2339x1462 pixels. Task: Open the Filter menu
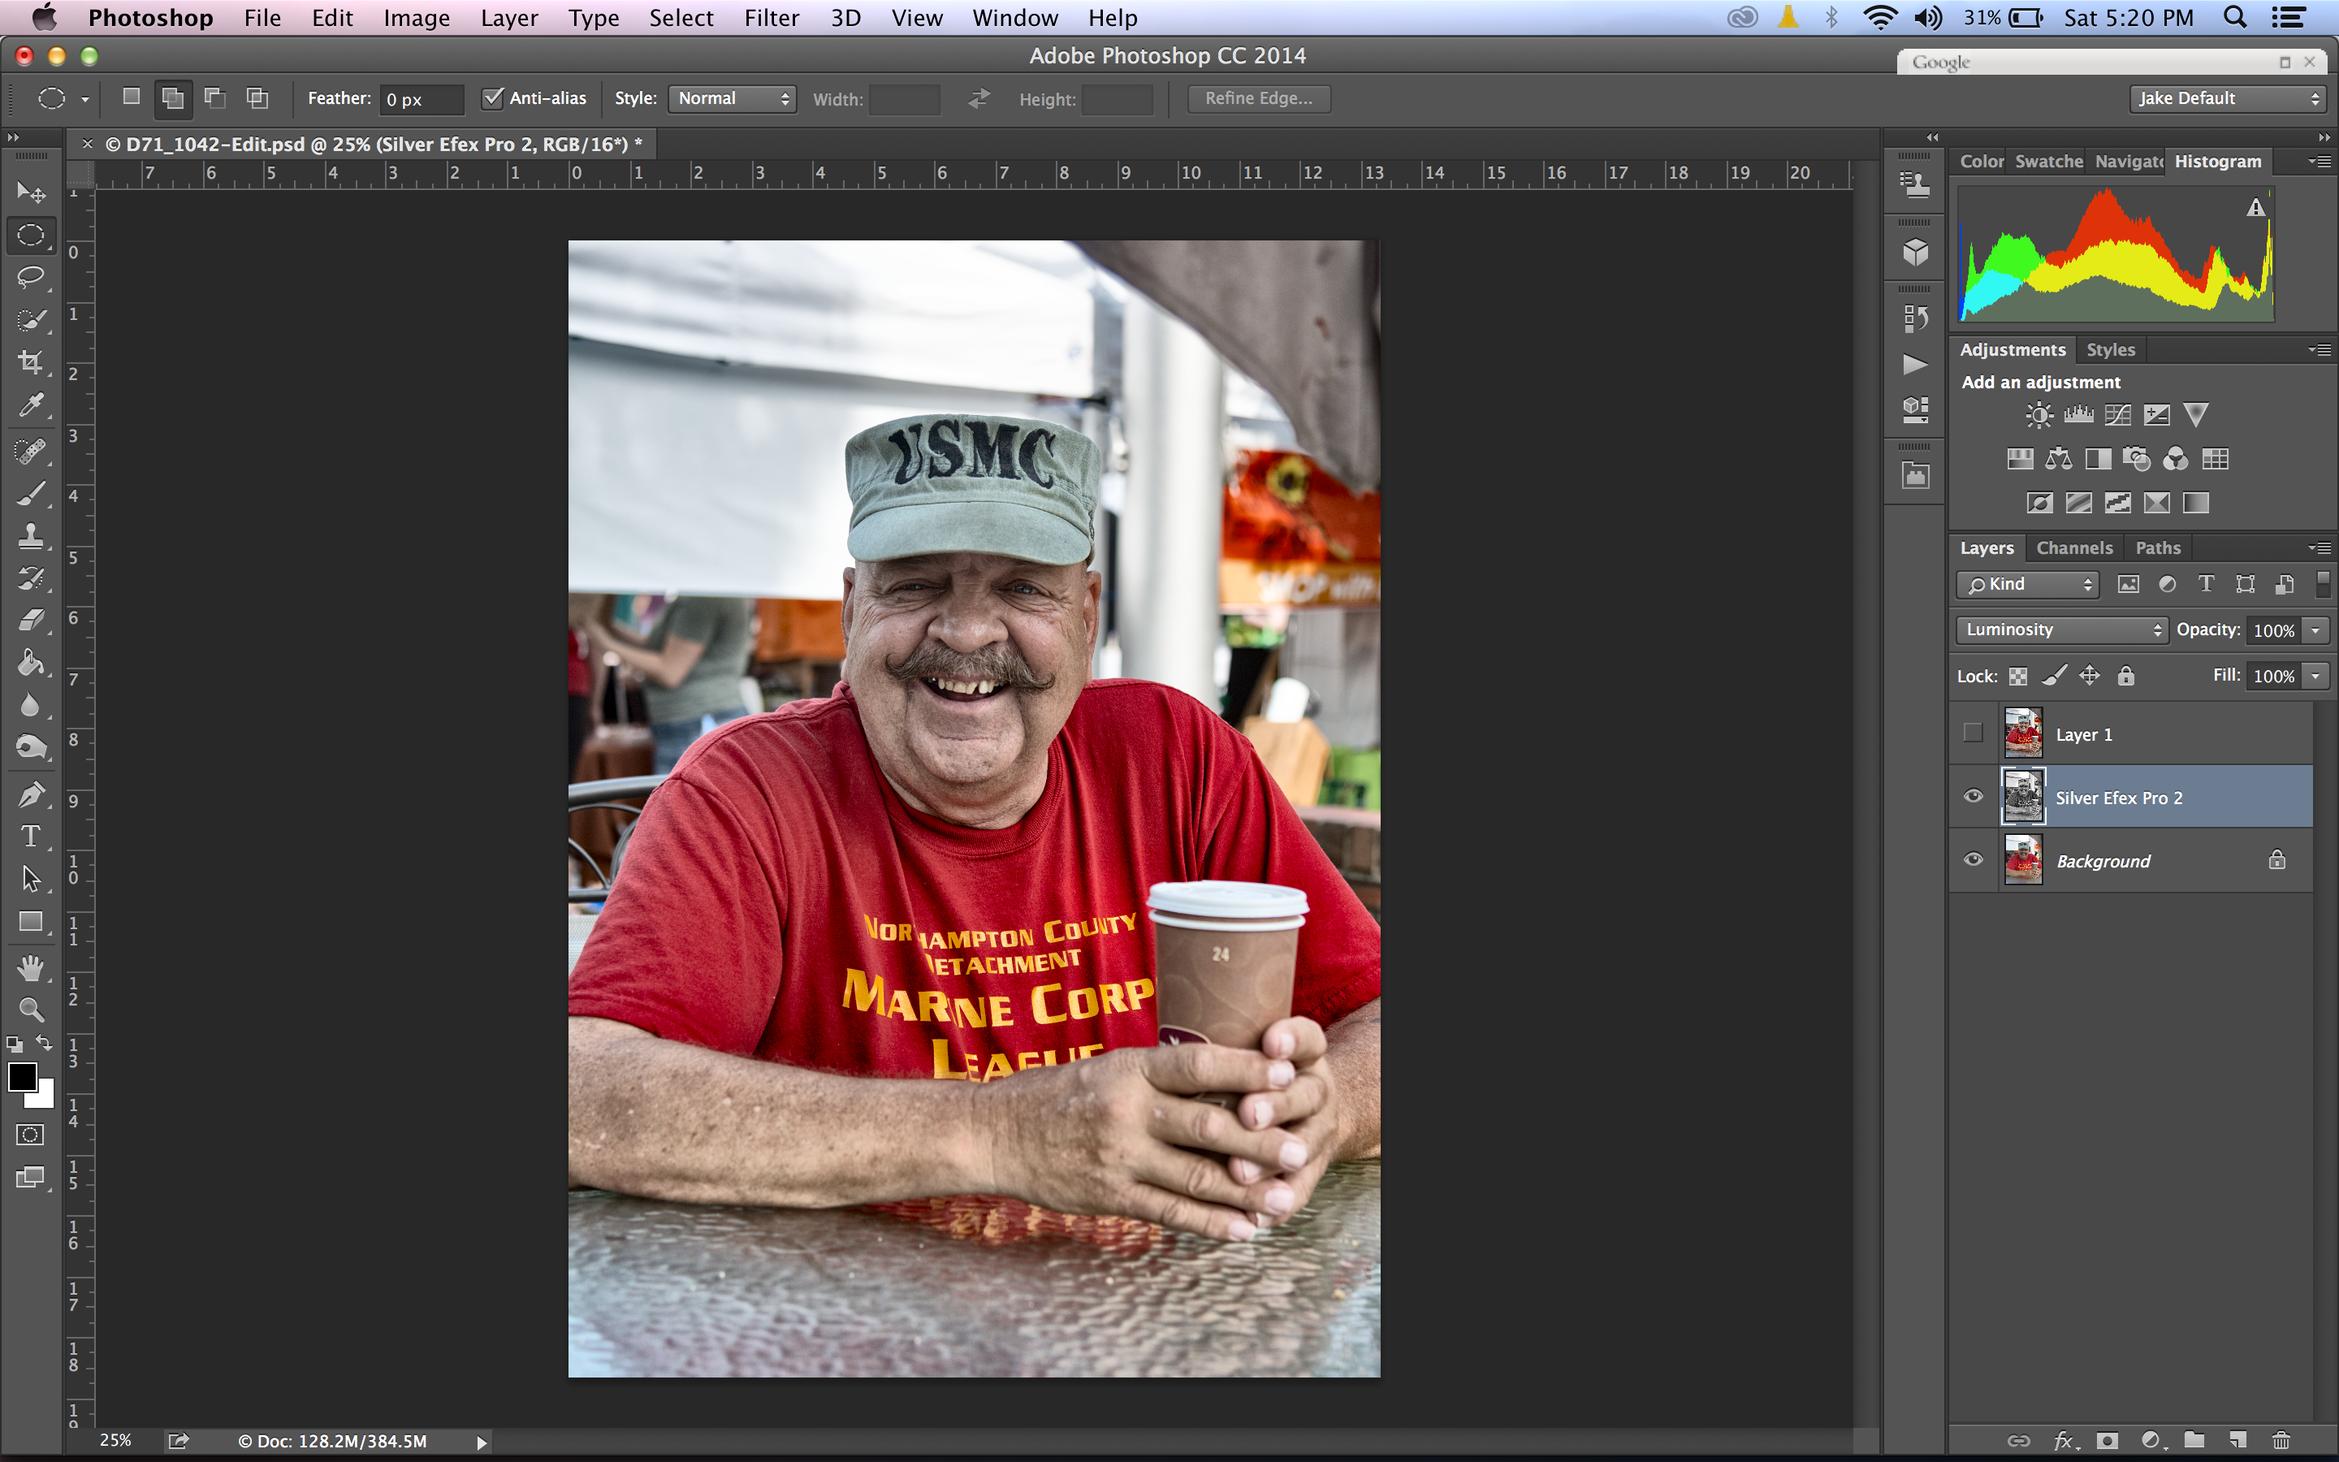coord(771,18)
